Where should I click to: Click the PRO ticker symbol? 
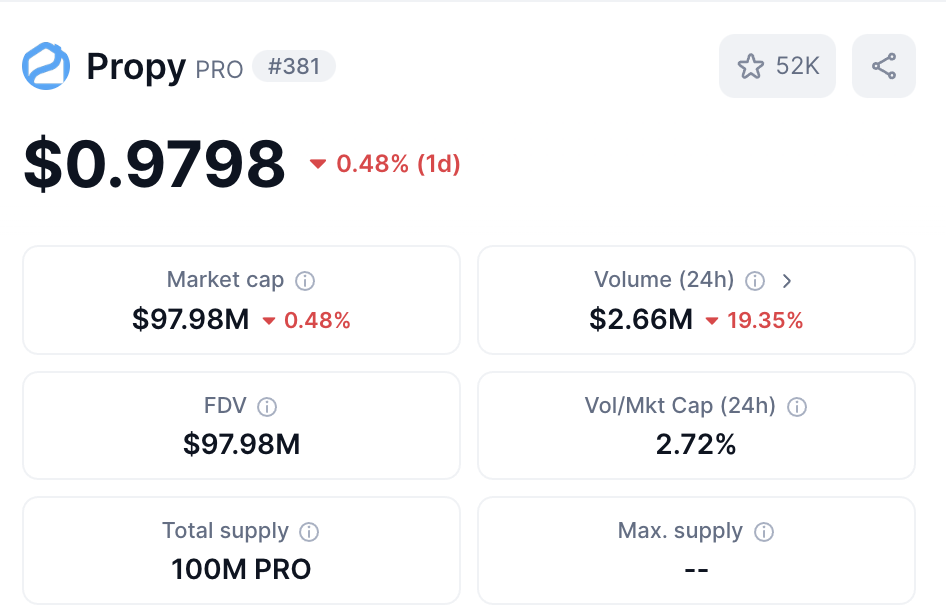(x=219, y=69)
